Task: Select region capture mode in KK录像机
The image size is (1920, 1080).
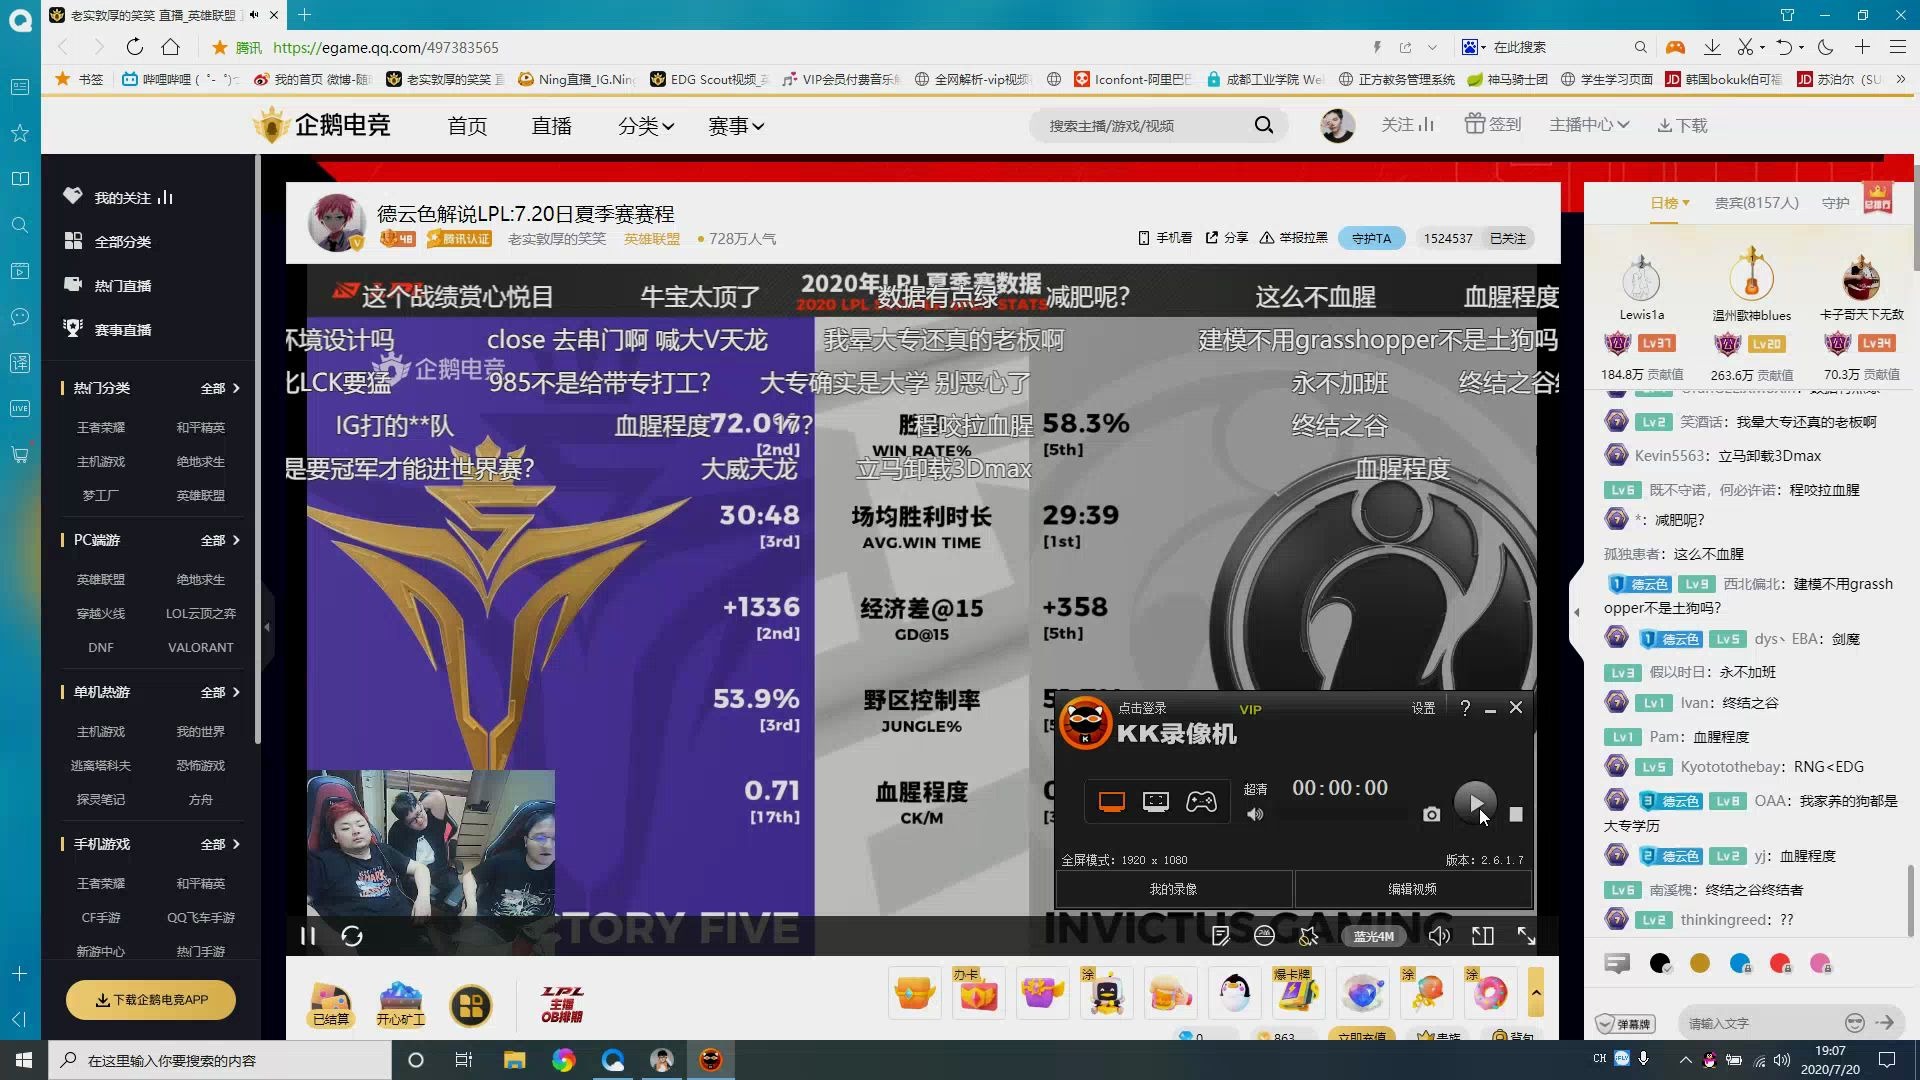Action: coord(1156,802)
